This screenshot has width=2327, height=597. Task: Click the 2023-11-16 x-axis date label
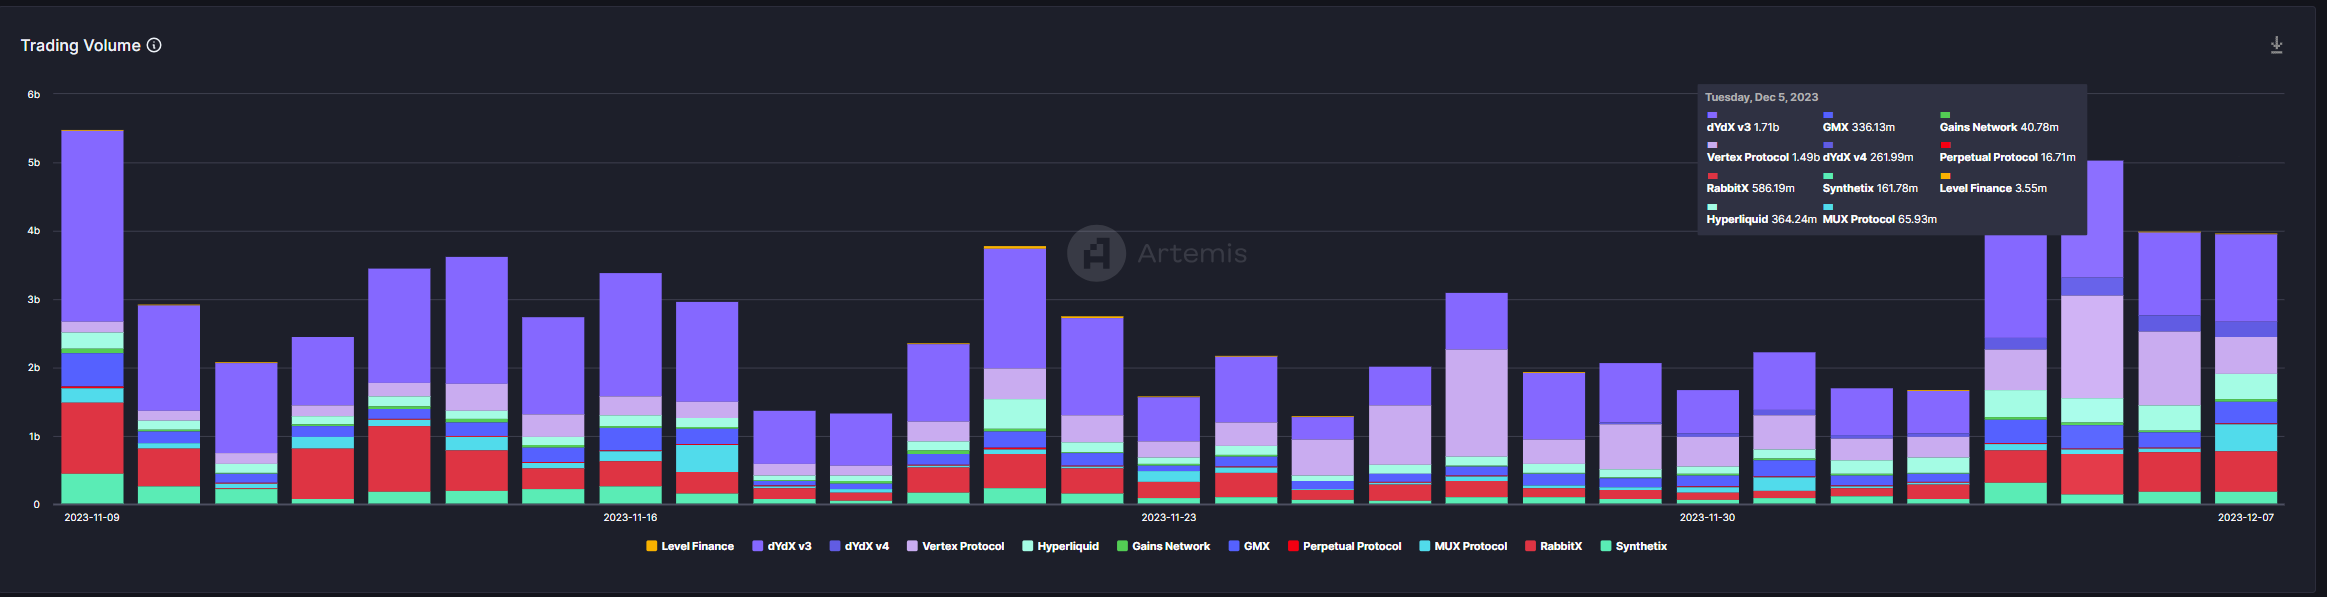click(x=630, y=517)
